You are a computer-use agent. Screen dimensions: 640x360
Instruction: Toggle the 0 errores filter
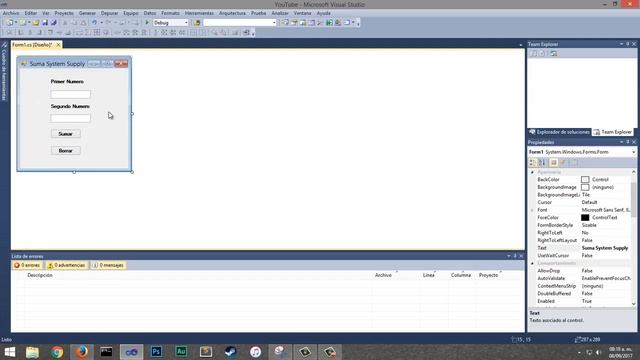(27, 265)
